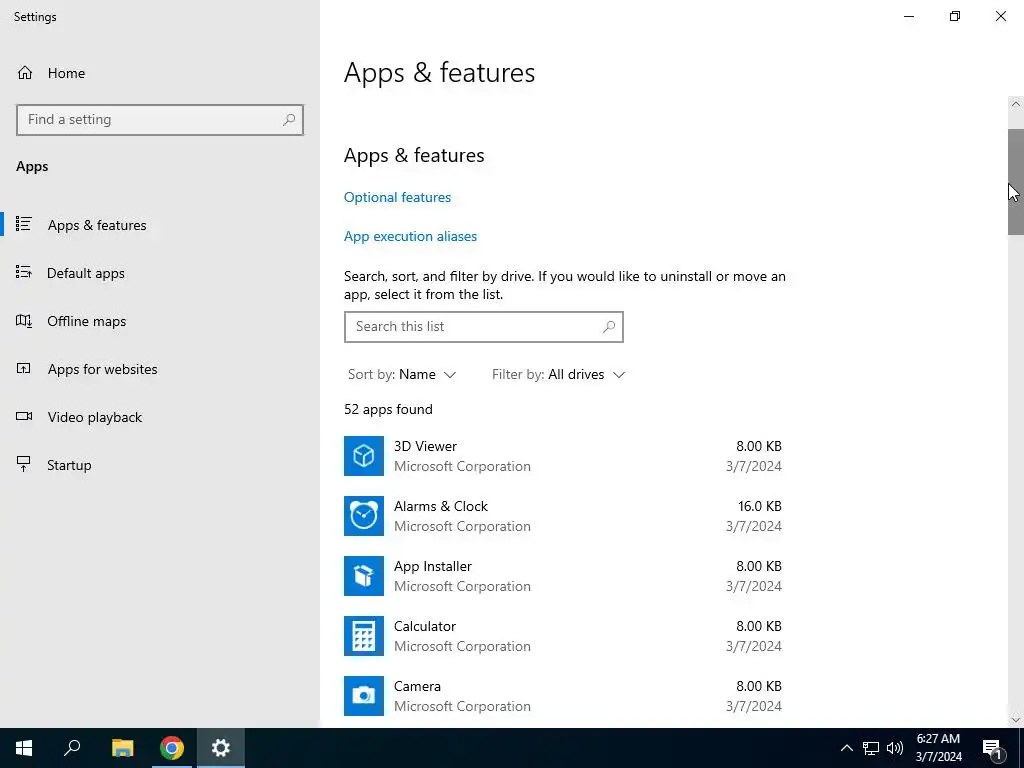The image size is (1024, 768).
Task: Select the App Installer entry name
Action: [x=432, y=566]
